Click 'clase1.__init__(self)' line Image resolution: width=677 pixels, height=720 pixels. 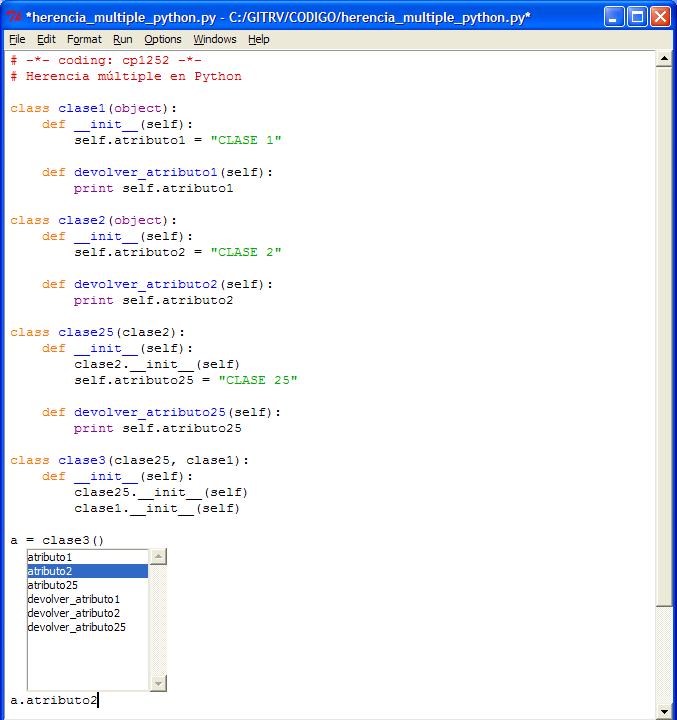(x=157, y=509)
